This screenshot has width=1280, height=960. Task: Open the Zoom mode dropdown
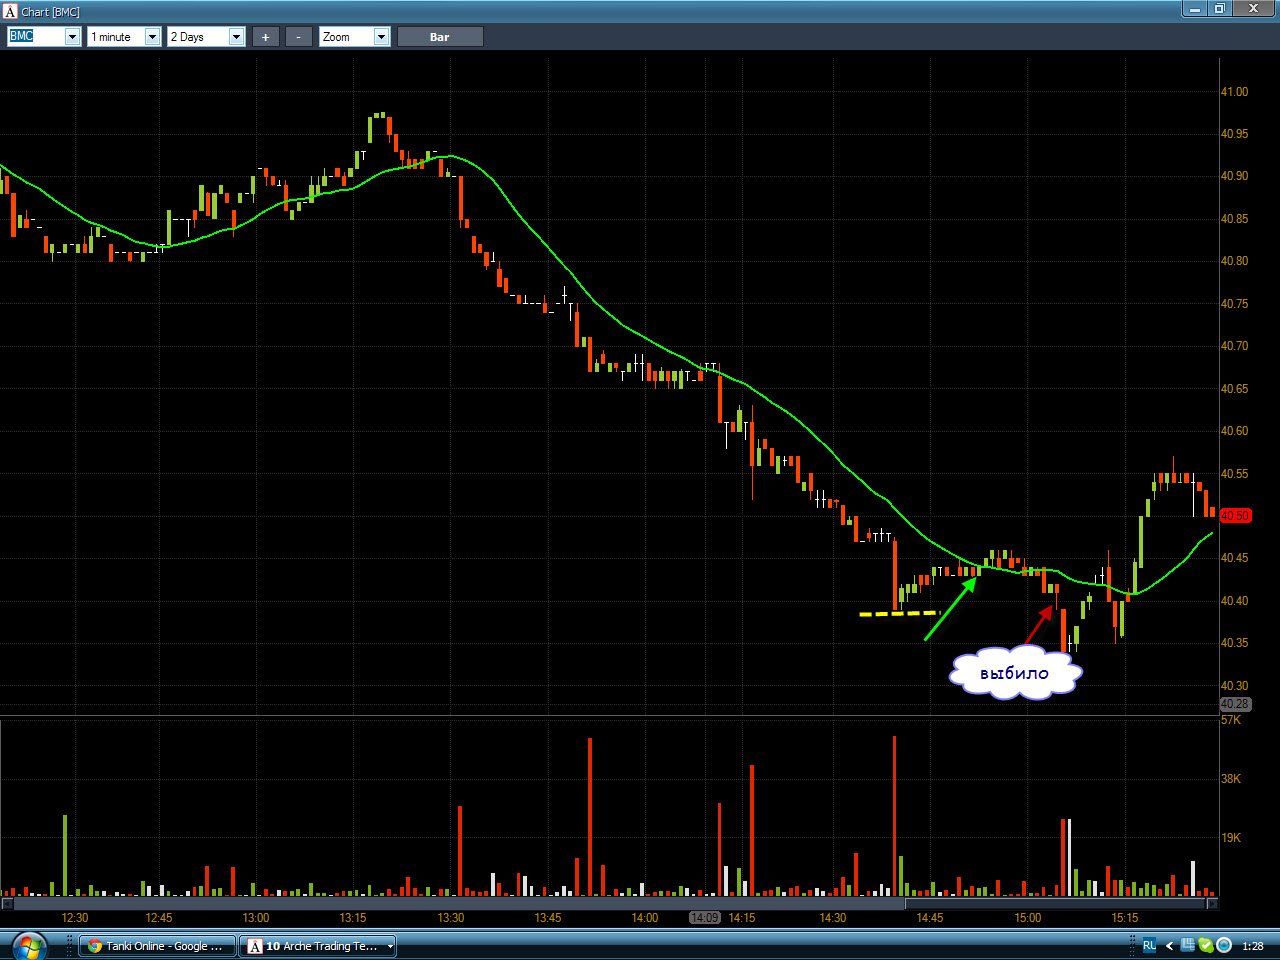pyautogui.click(x=381, y=37)
